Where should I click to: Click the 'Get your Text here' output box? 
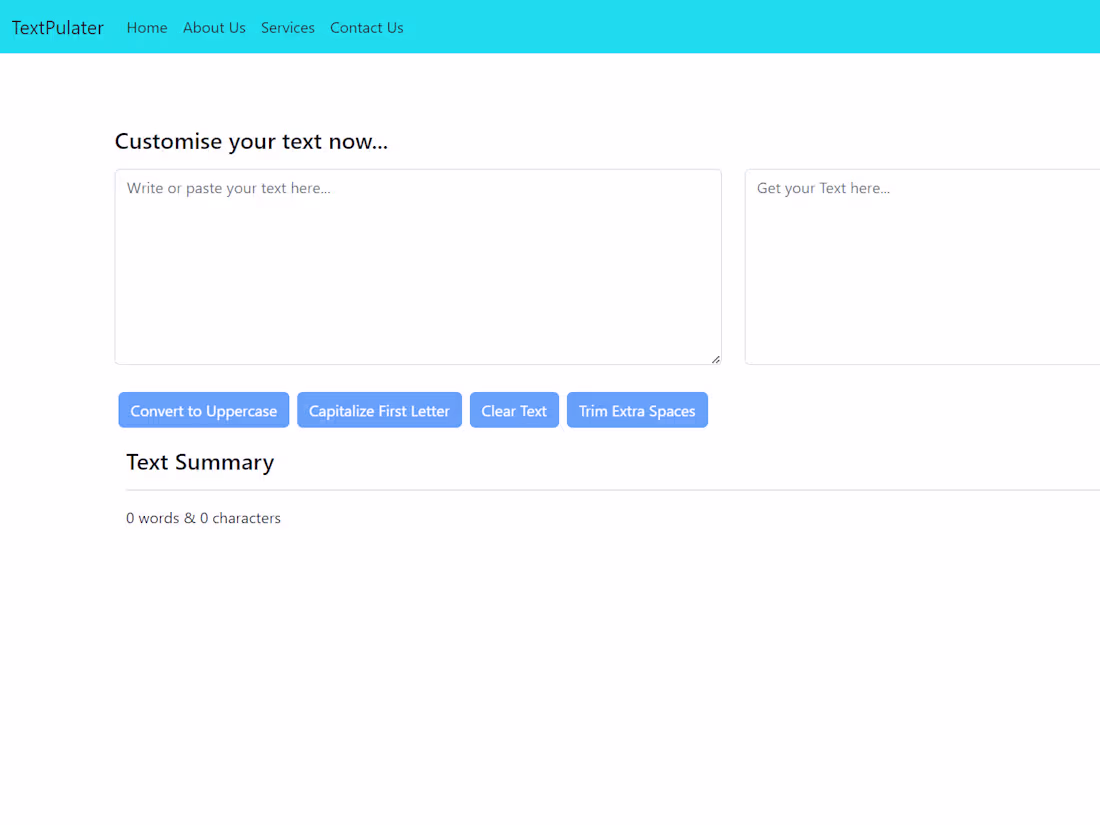click(x=920, y=265)
